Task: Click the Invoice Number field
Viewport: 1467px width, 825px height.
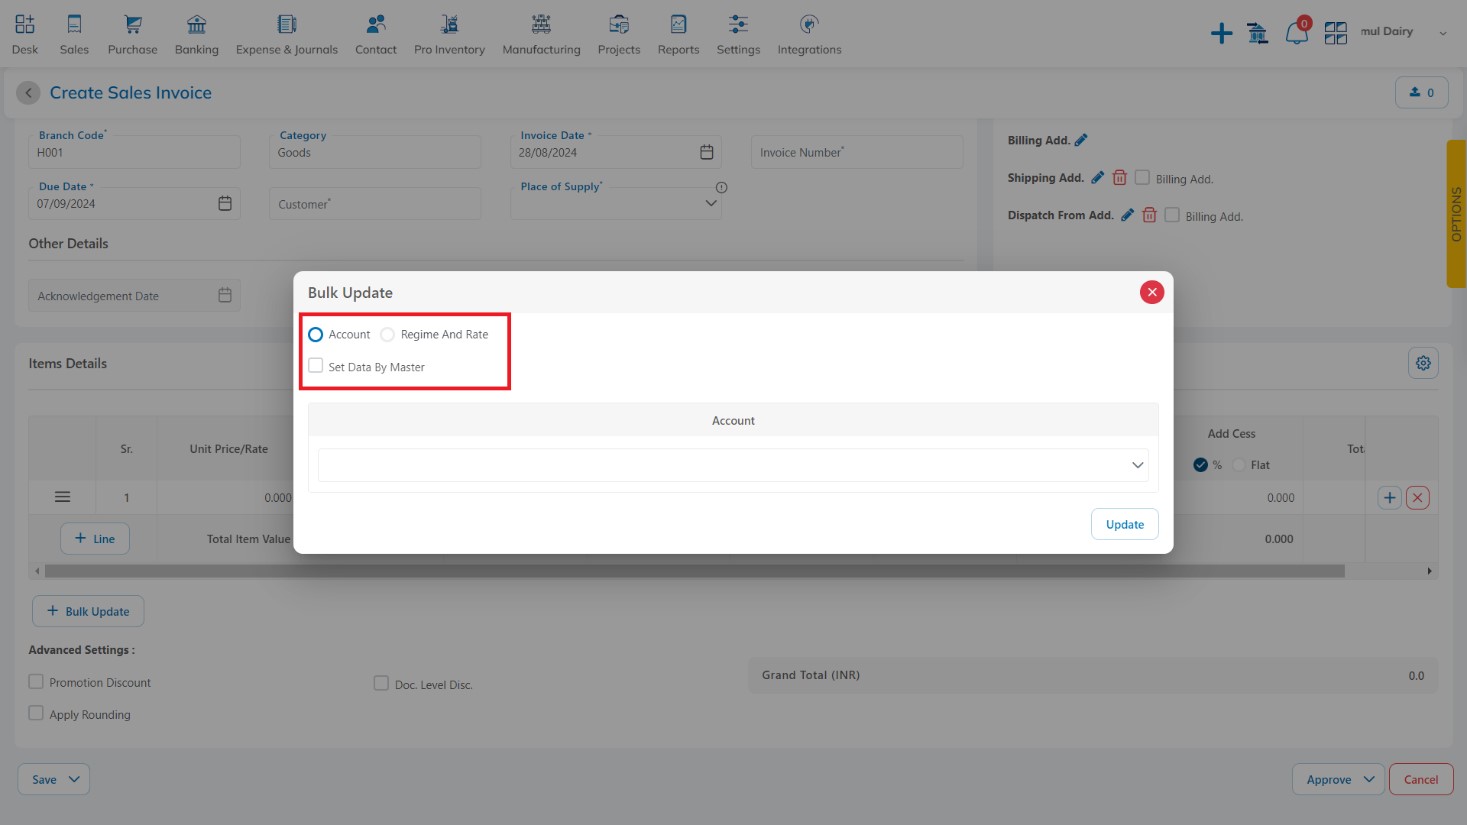Action: [857, 152]
